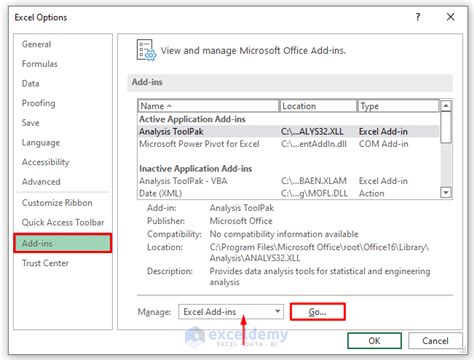The image size is (474, 360).
Task: Click the add-ins gear list icon
Action: coord(146,50)
